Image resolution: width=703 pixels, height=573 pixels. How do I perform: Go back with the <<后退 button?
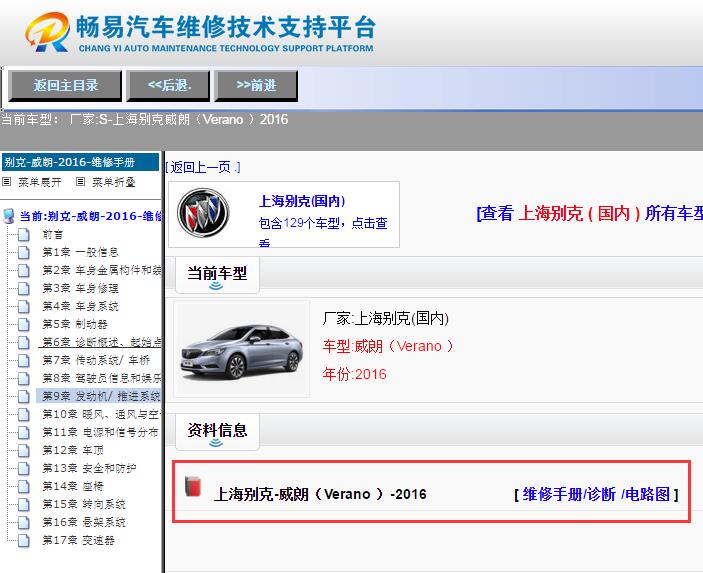coord(169,85)
